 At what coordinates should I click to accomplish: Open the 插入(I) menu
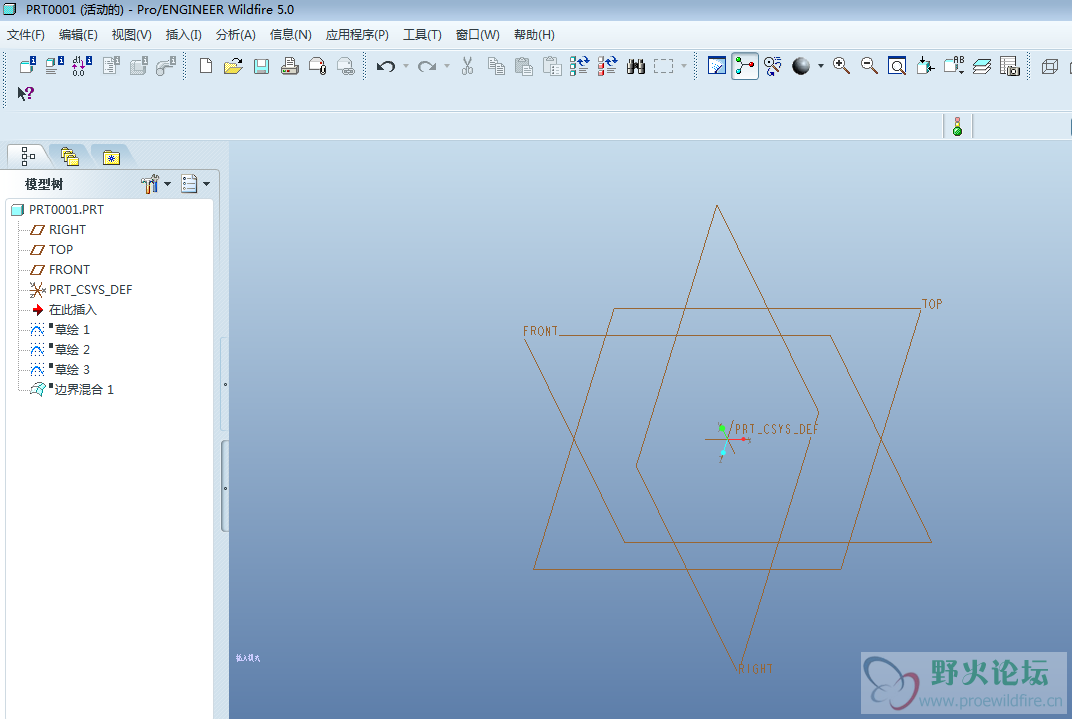(183, 35)
